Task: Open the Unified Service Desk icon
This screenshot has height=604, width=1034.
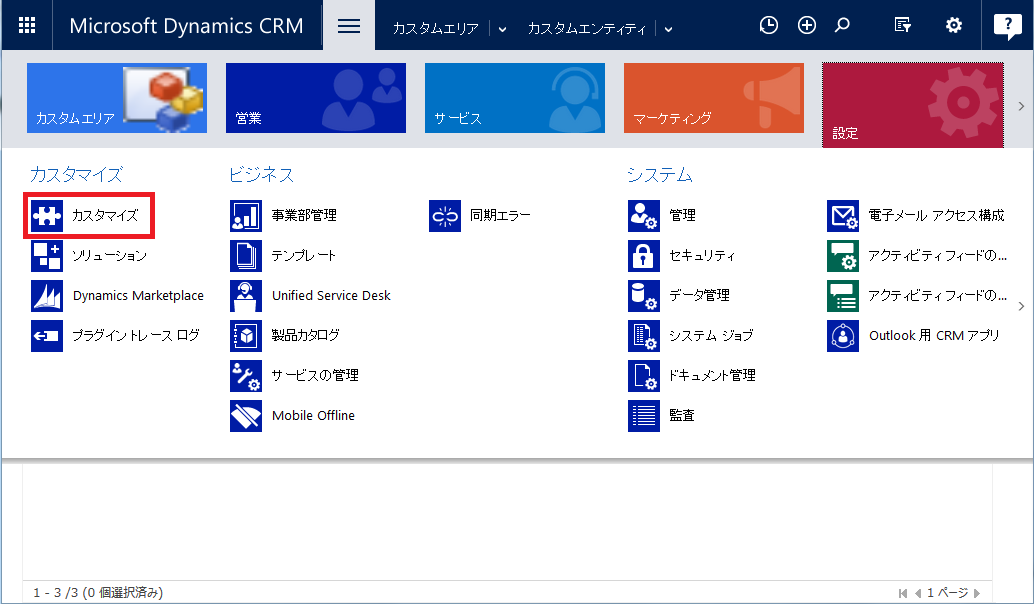Action: pyautogui.click(x=246, y=296)
